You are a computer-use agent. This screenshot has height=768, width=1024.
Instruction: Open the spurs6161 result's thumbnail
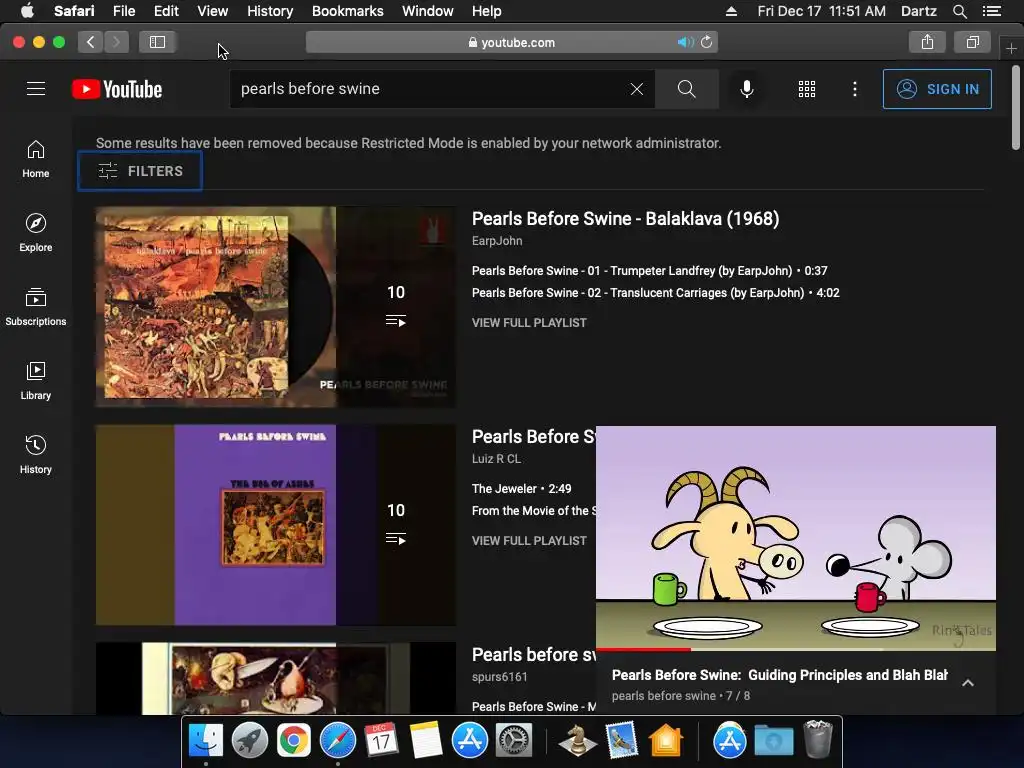[x=276, y=678]
